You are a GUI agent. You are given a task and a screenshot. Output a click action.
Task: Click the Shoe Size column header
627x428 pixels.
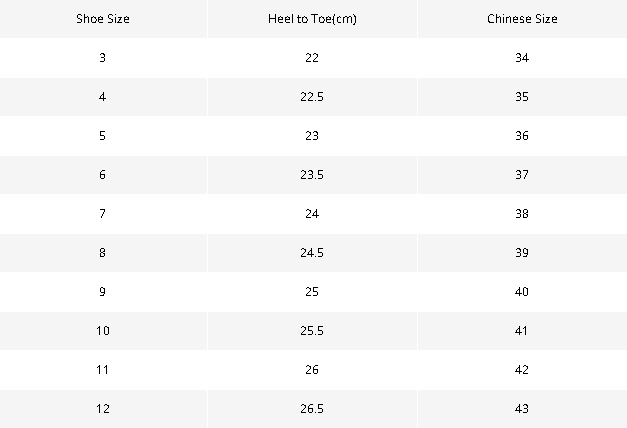tap(103, 19)
